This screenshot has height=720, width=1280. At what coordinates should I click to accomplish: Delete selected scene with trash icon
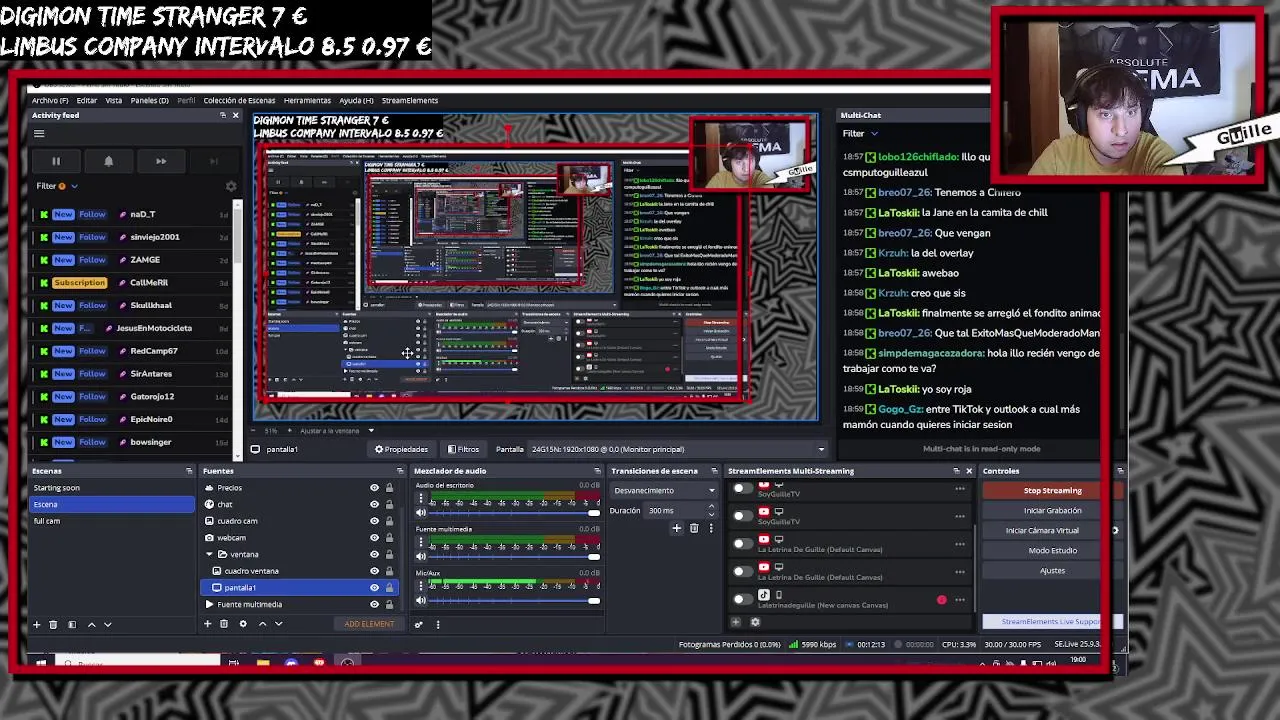tap(54, 624)
